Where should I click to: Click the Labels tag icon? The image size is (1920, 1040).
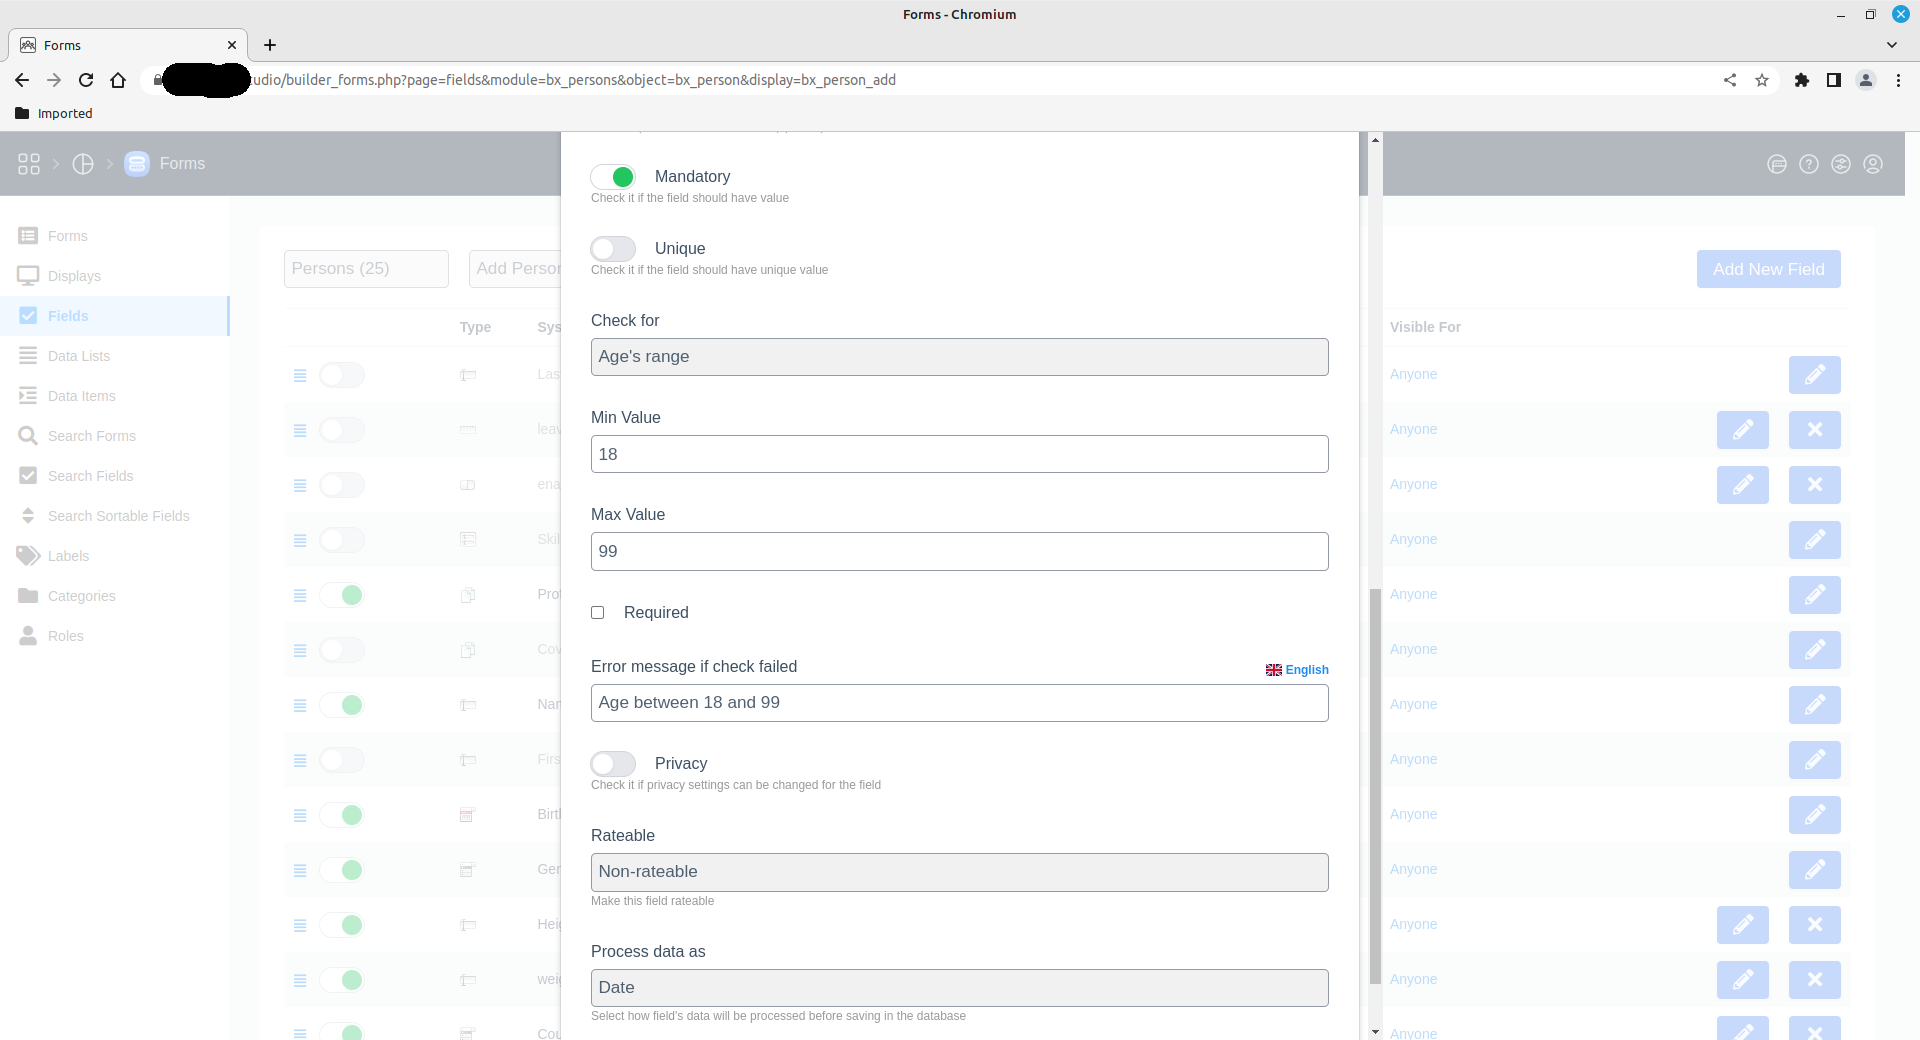(x=28, y=556)
